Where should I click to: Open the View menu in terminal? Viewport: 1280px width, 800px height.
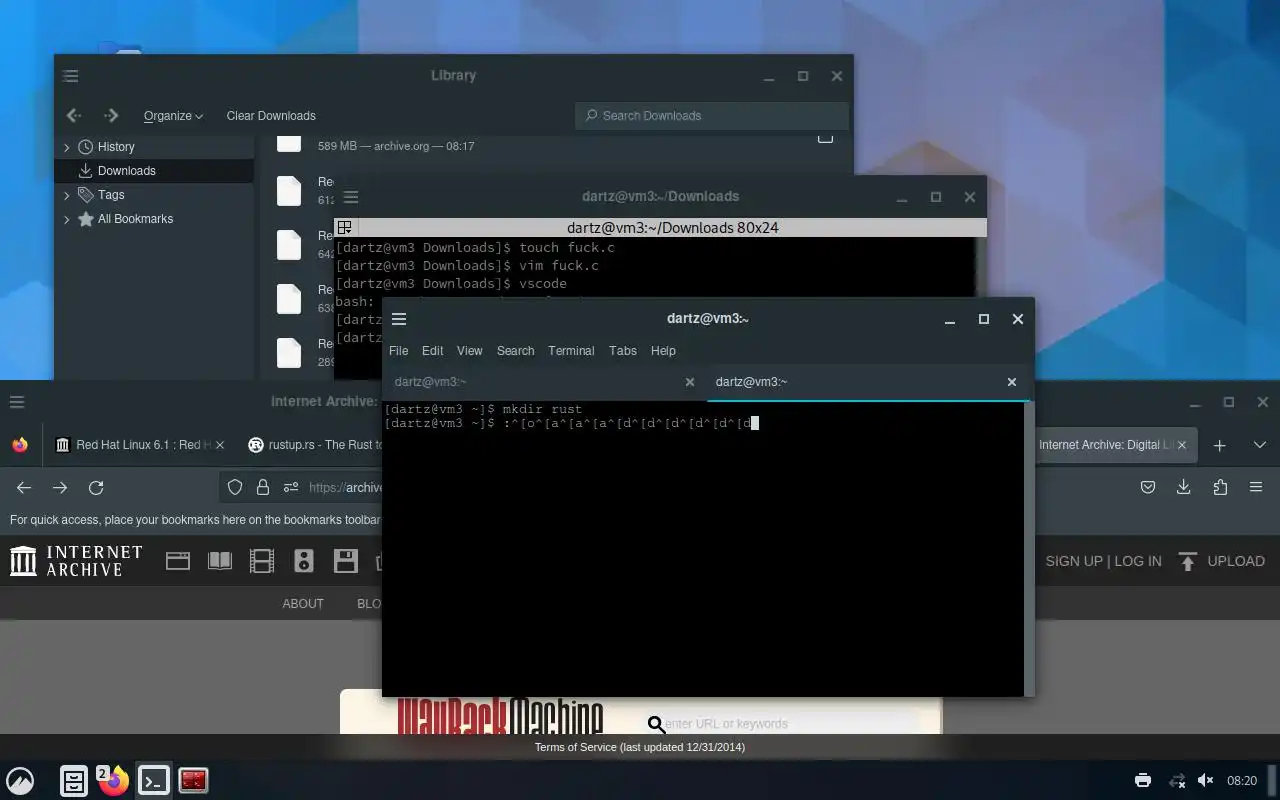tap(469, 351)
